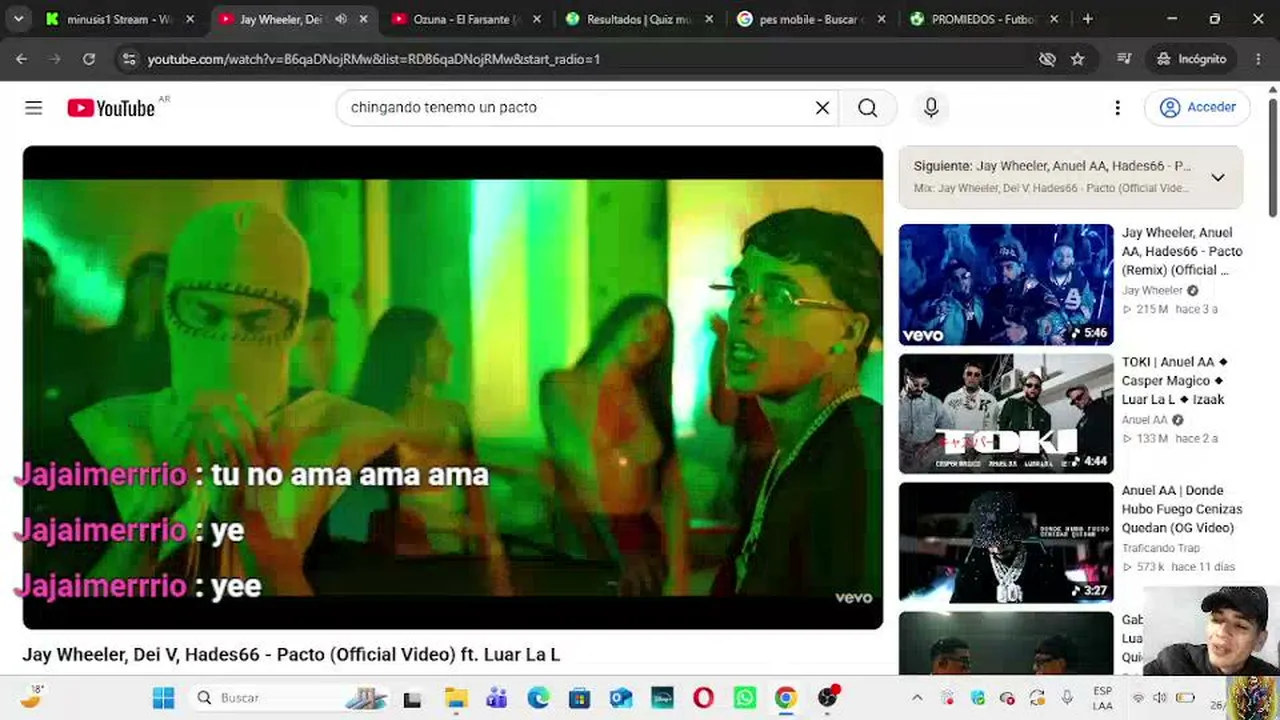Bookmark this page with the star
The width and height of the screenshot is (1280, 720).
tap(1077, 59)
